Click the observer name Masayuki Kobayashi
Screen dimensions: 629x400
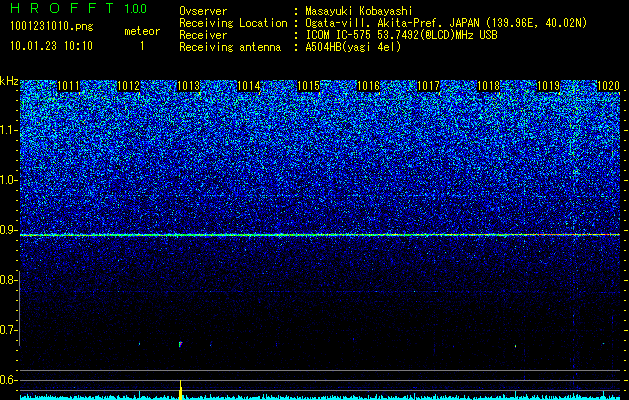coord(359,11)
